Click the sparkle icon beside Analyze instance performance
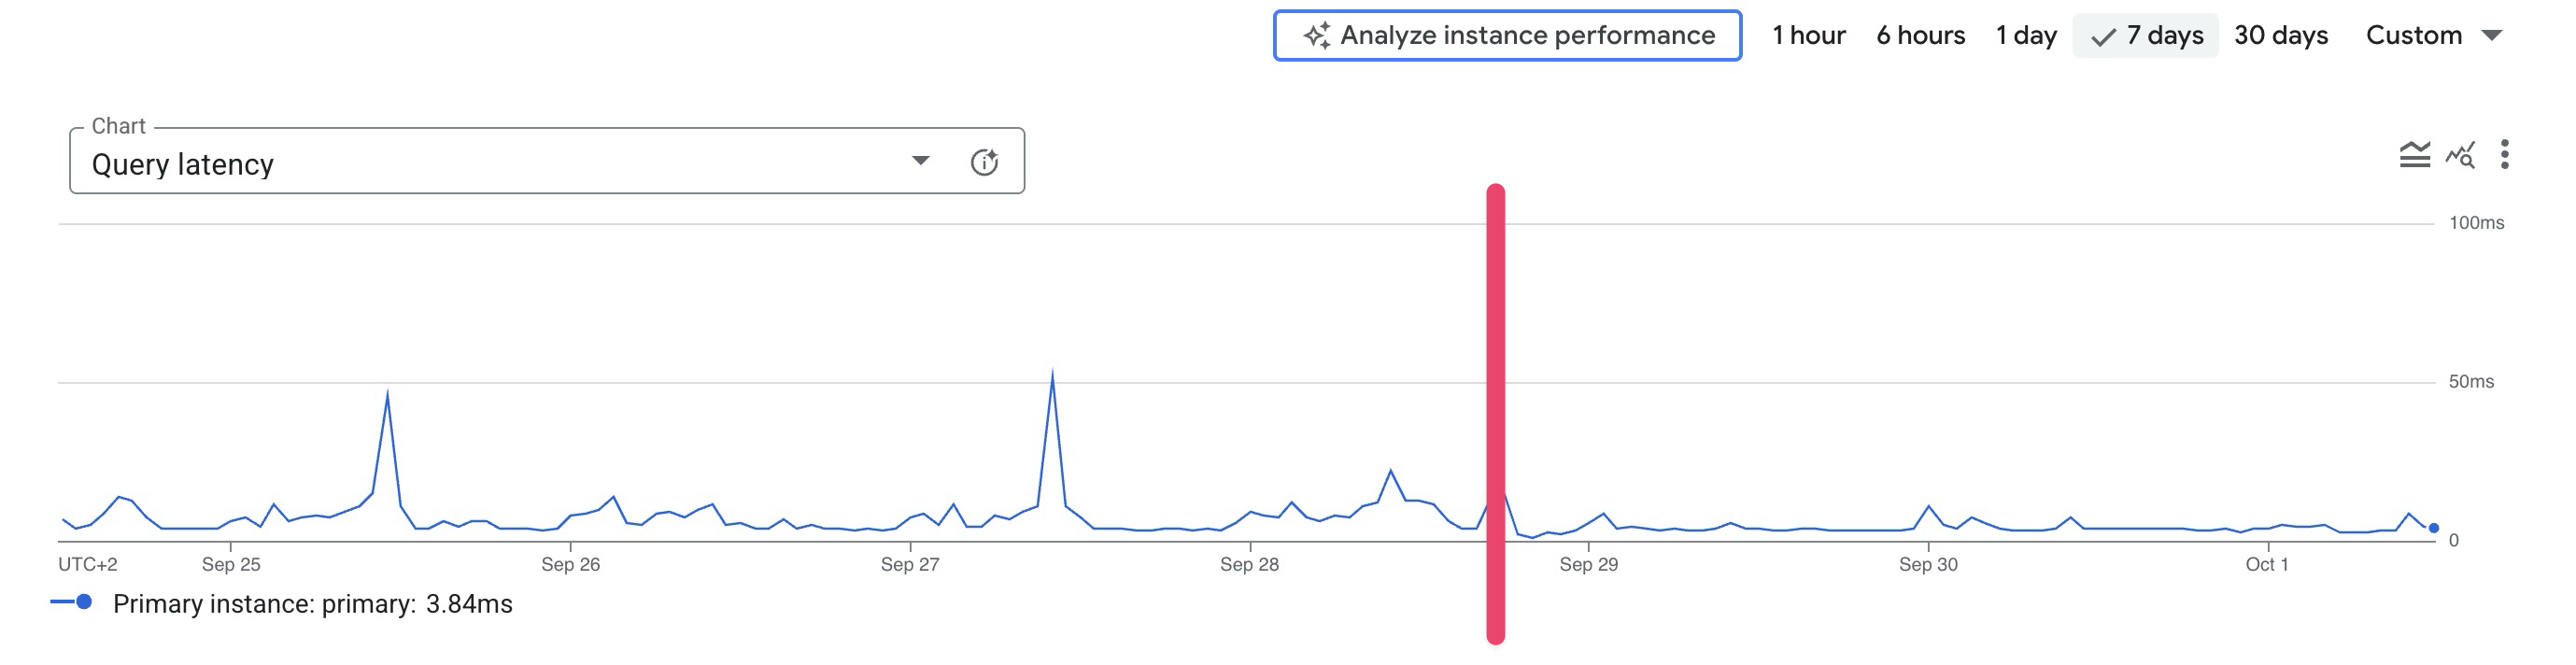Viewport: 2576px width, 665px height. (1316, 36)
